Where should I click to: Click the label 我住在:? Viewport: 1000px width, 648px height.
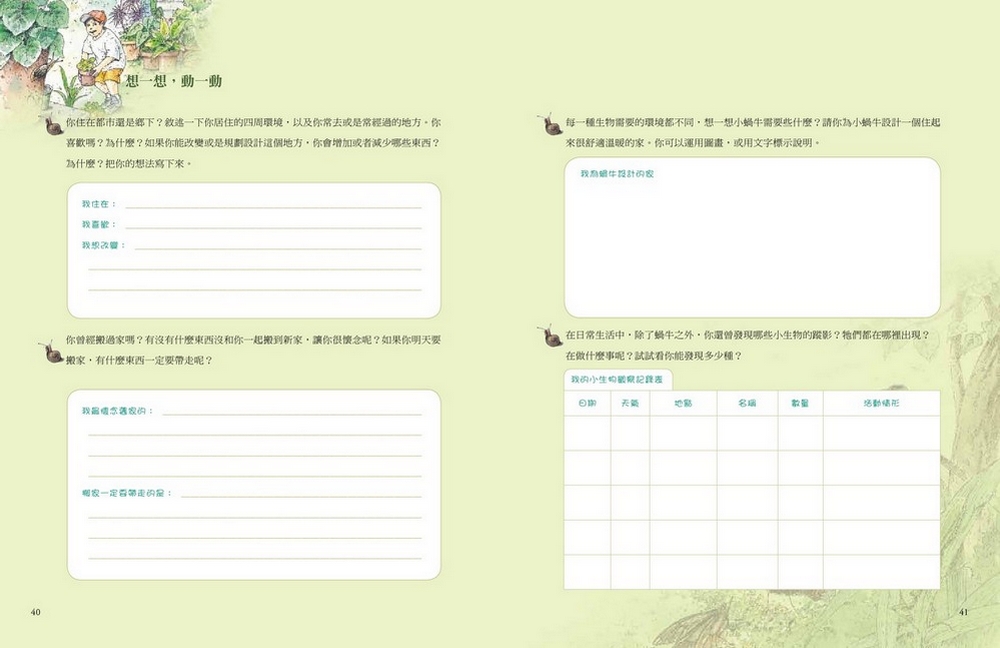point(99,204)
